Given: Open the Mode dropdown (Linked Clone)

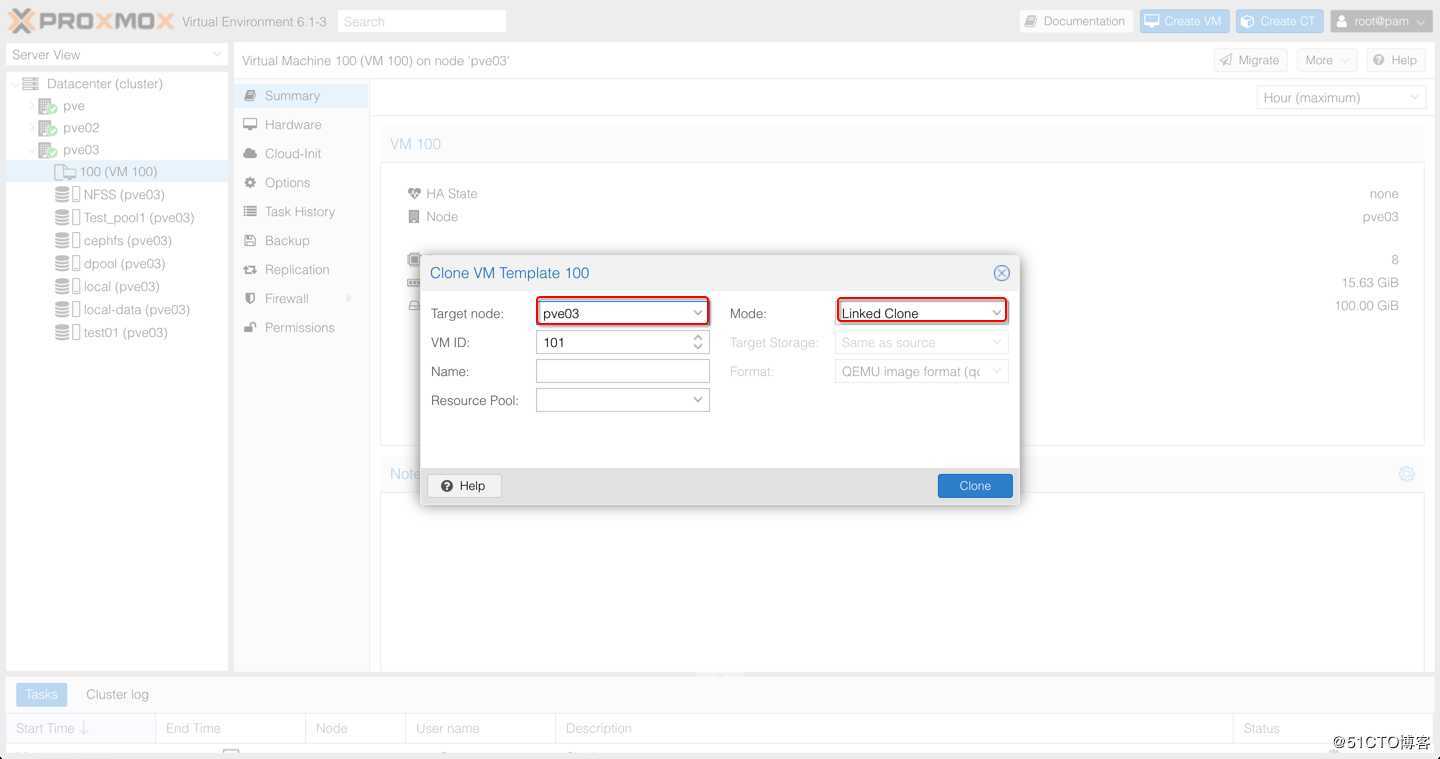Looking at the screenshot, I should coord(996,313).
